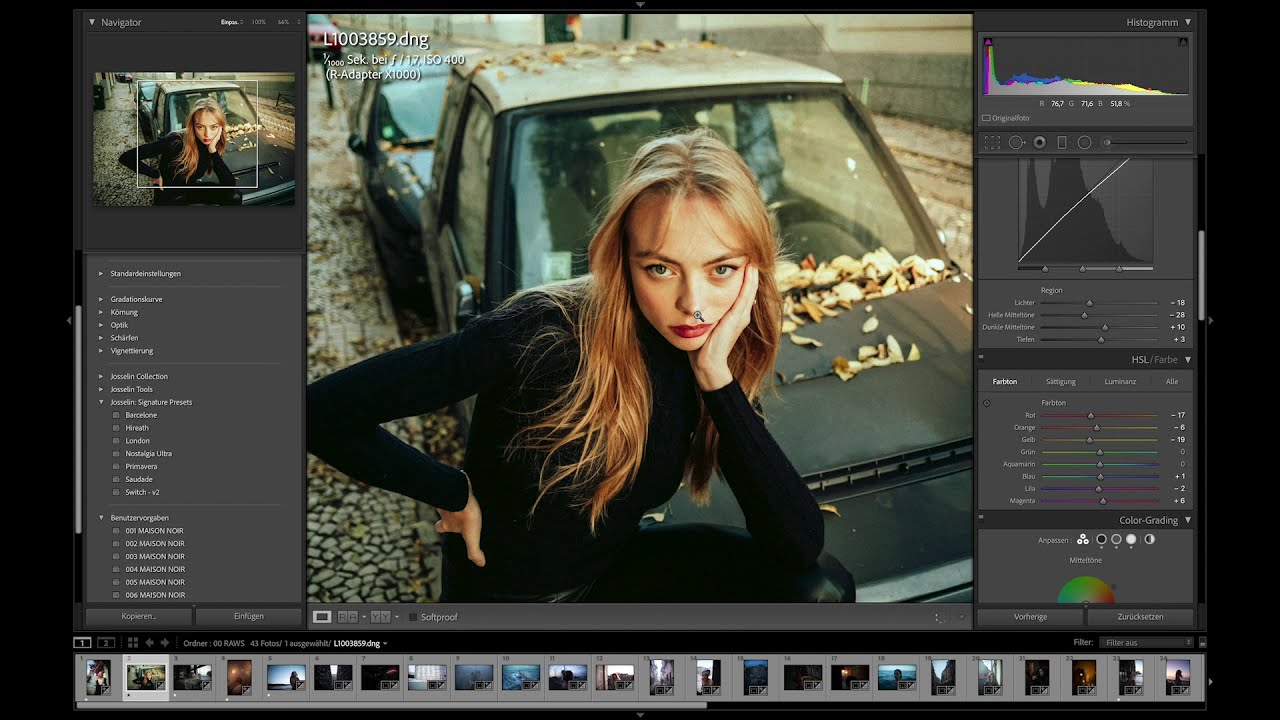Select filmstrip thumbnail number 1
Screen dimensions: 1280x720
pyautogui.click(x=98, y=677)
